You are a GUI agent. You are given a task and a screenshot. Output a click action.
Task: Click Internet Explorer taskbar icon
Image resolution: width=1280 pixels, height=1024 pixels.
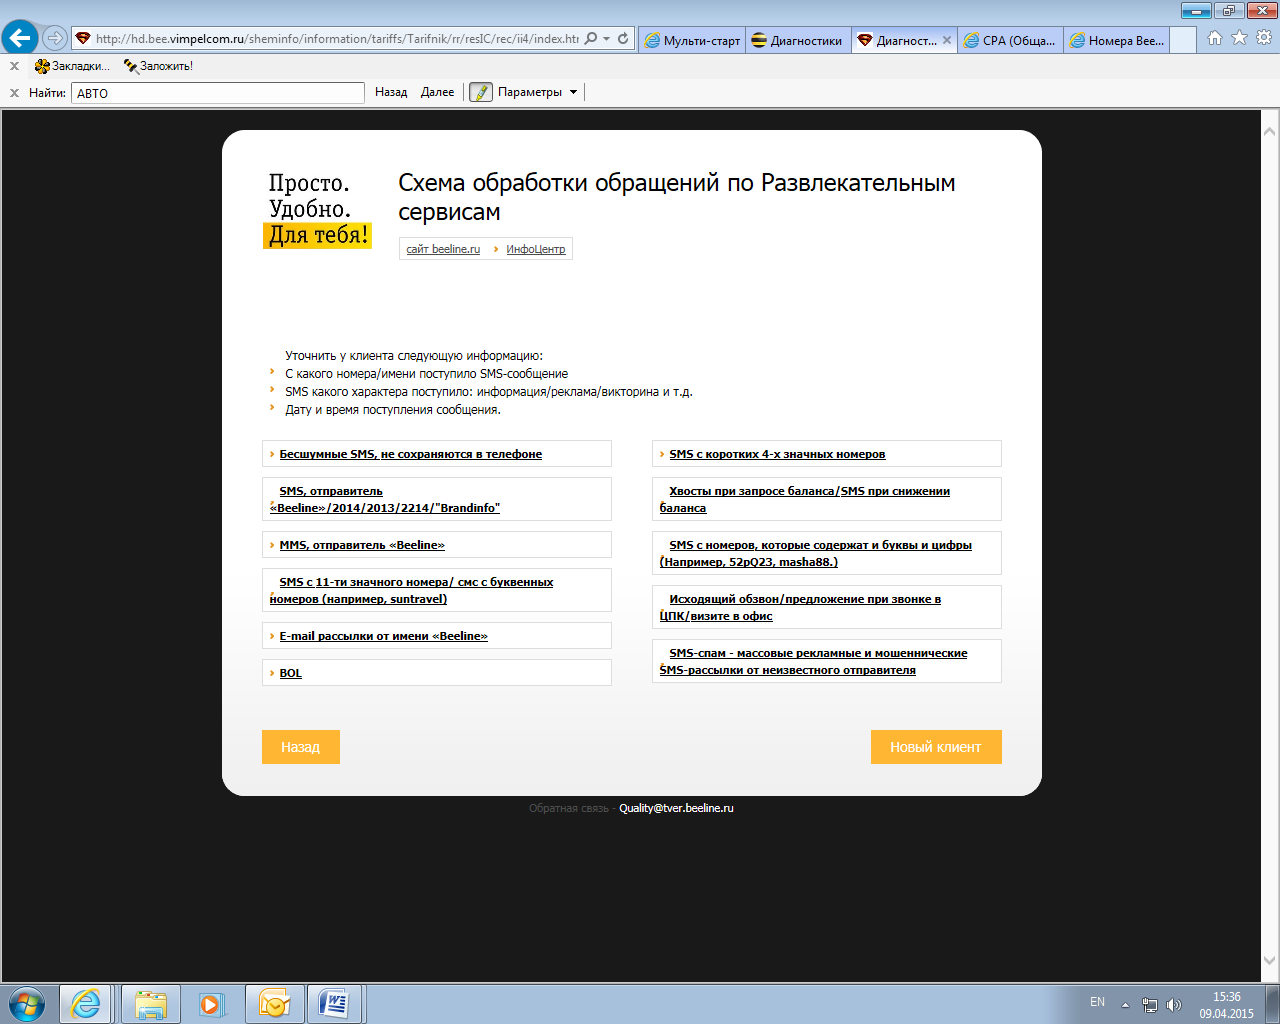pos(86,1004)
